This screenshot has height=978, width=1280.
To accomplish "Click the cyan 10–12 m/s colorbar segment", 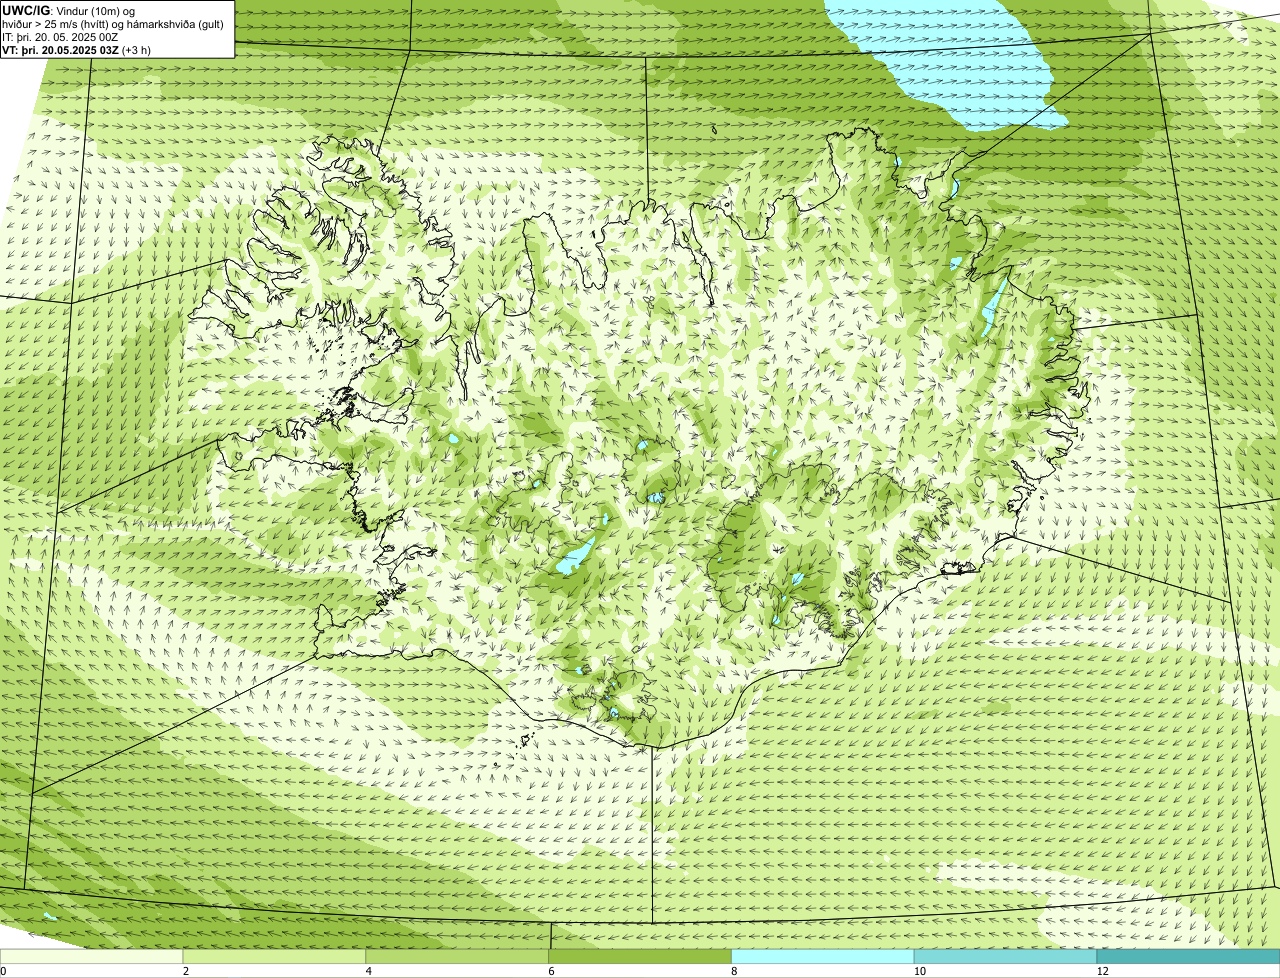I will click(x=1005, y=957).
